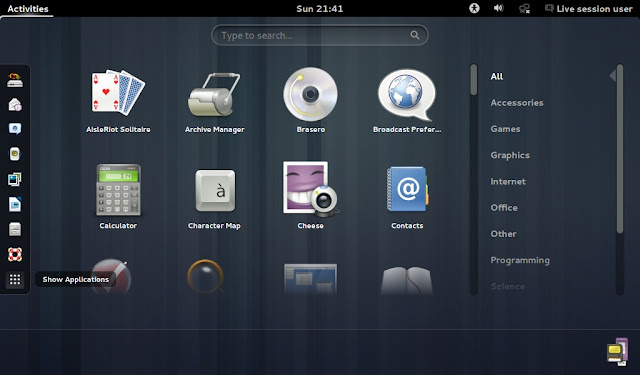Open the chat bubble icon in dock

point(15,129)
